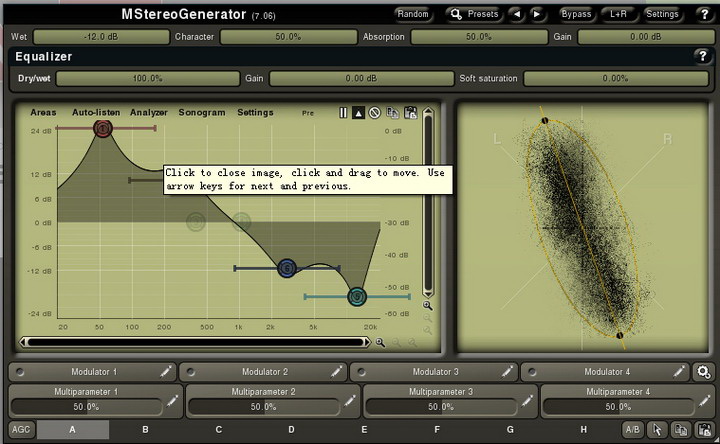Image resolution: width=720 pixels, height=444 pixels.
Task: Open the equalizer graph Settings menu
Action: tap(255, 112)
